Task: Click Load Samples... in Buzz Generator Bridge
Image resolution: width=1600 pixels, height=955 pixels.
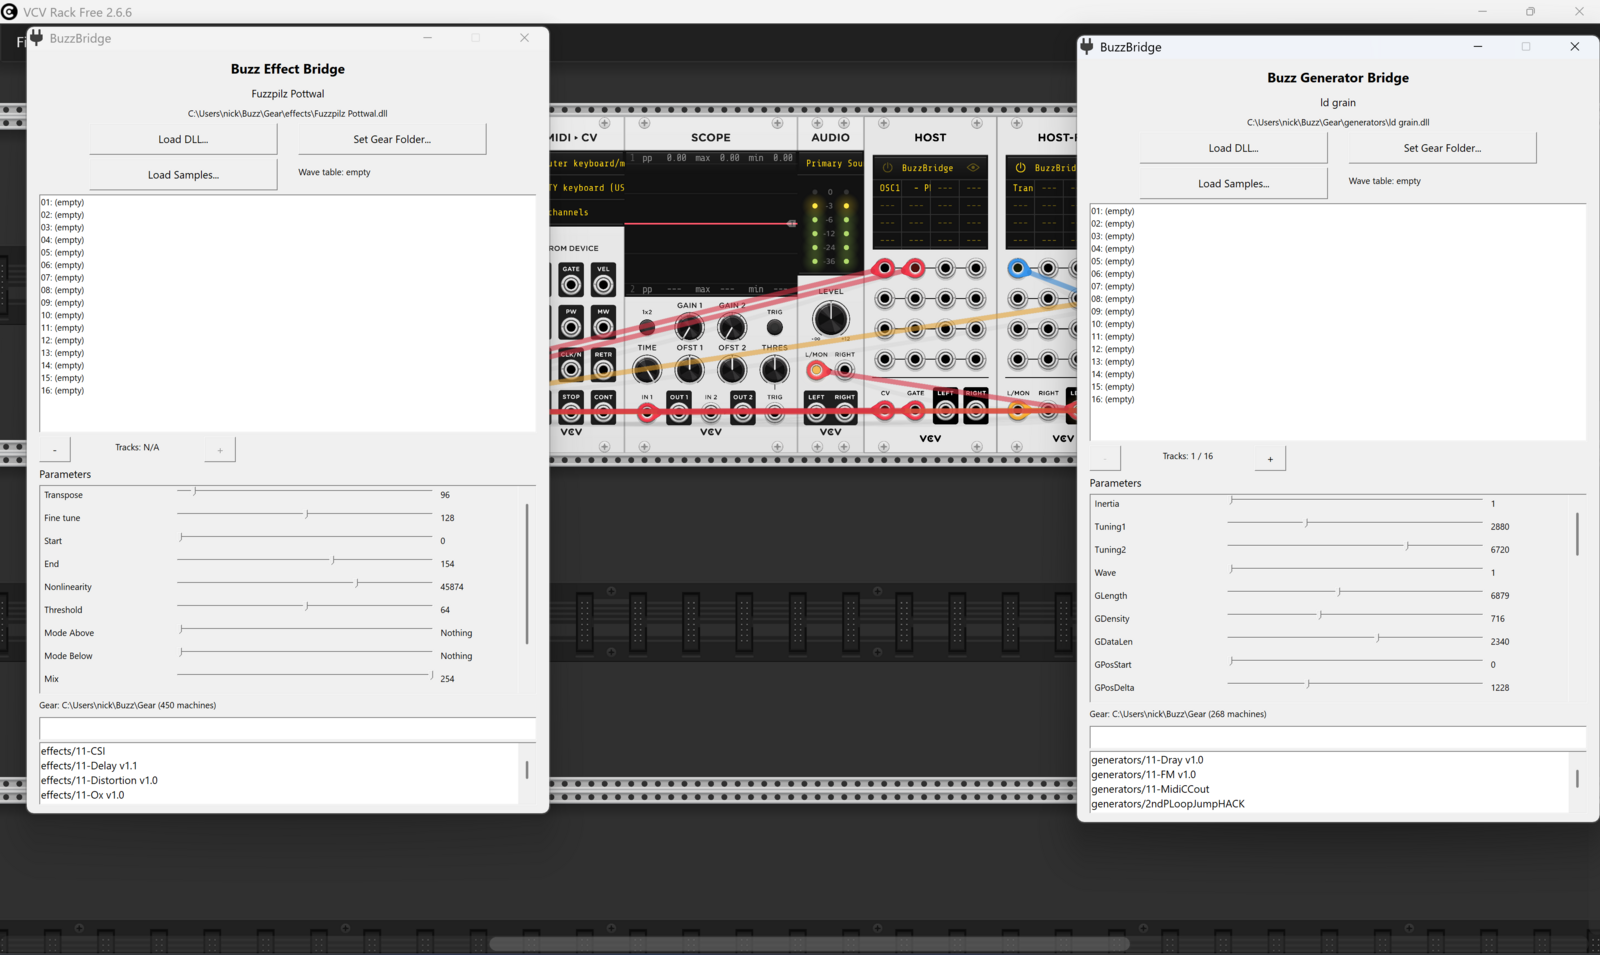Action: 1233,183
